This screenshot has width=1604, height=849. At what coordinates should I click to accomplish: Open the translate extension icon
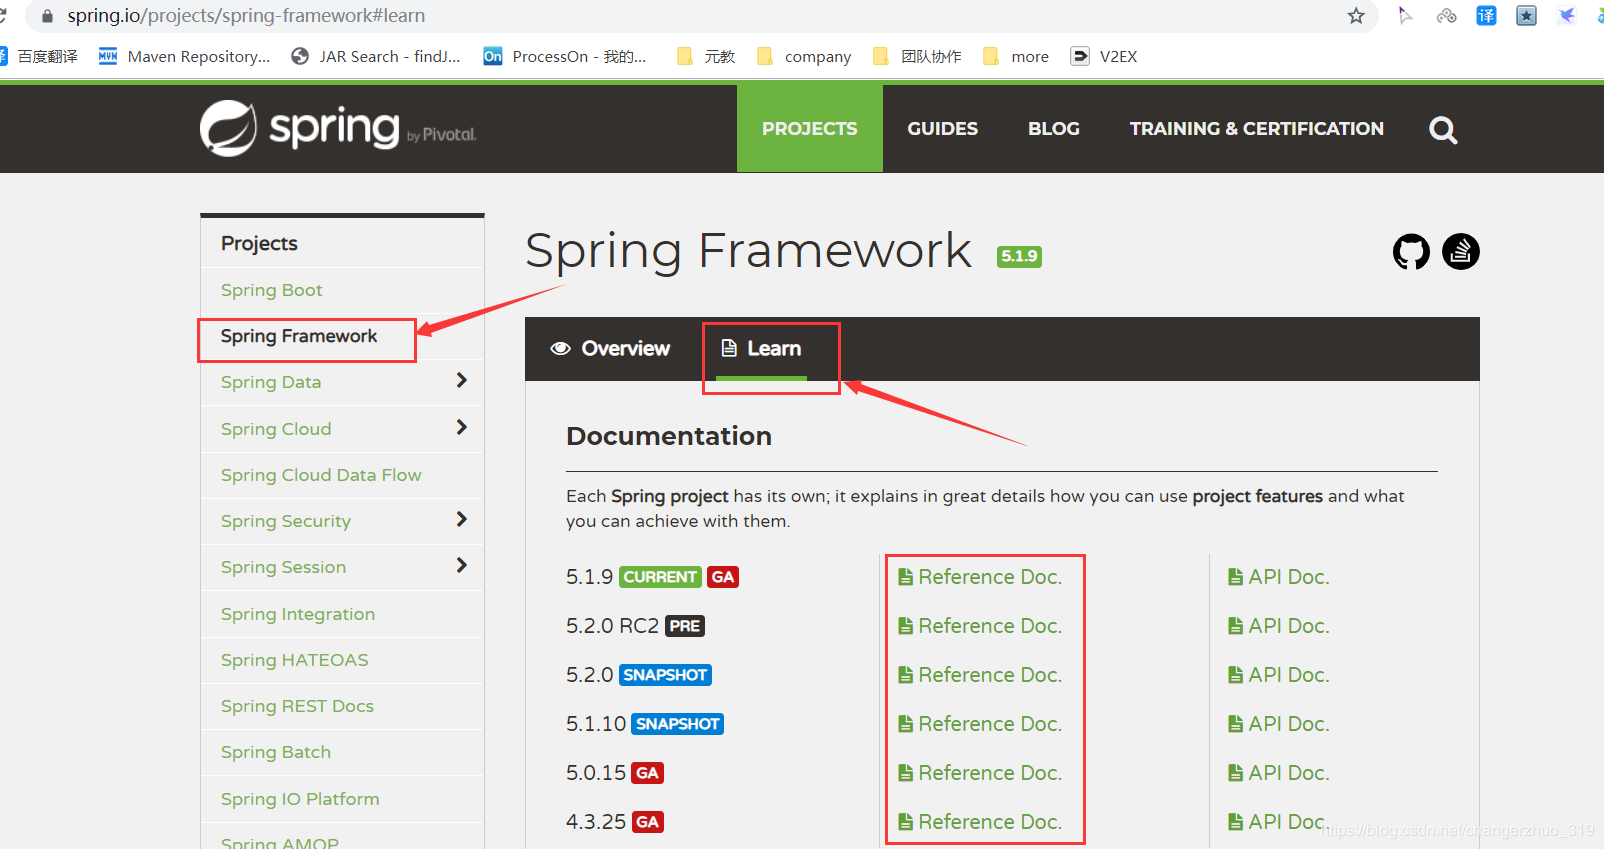[1487, 16]
